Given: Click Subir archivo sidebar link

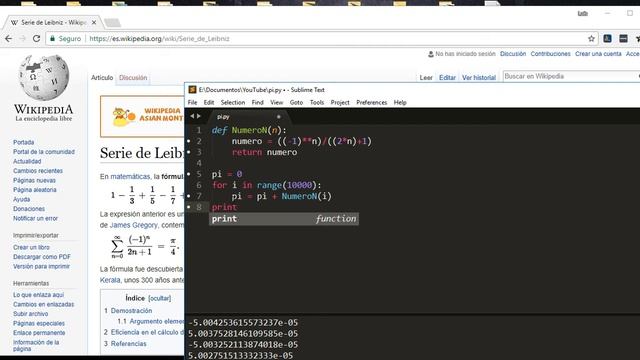Looking at the screenshot, I should (x=31, y=314).
